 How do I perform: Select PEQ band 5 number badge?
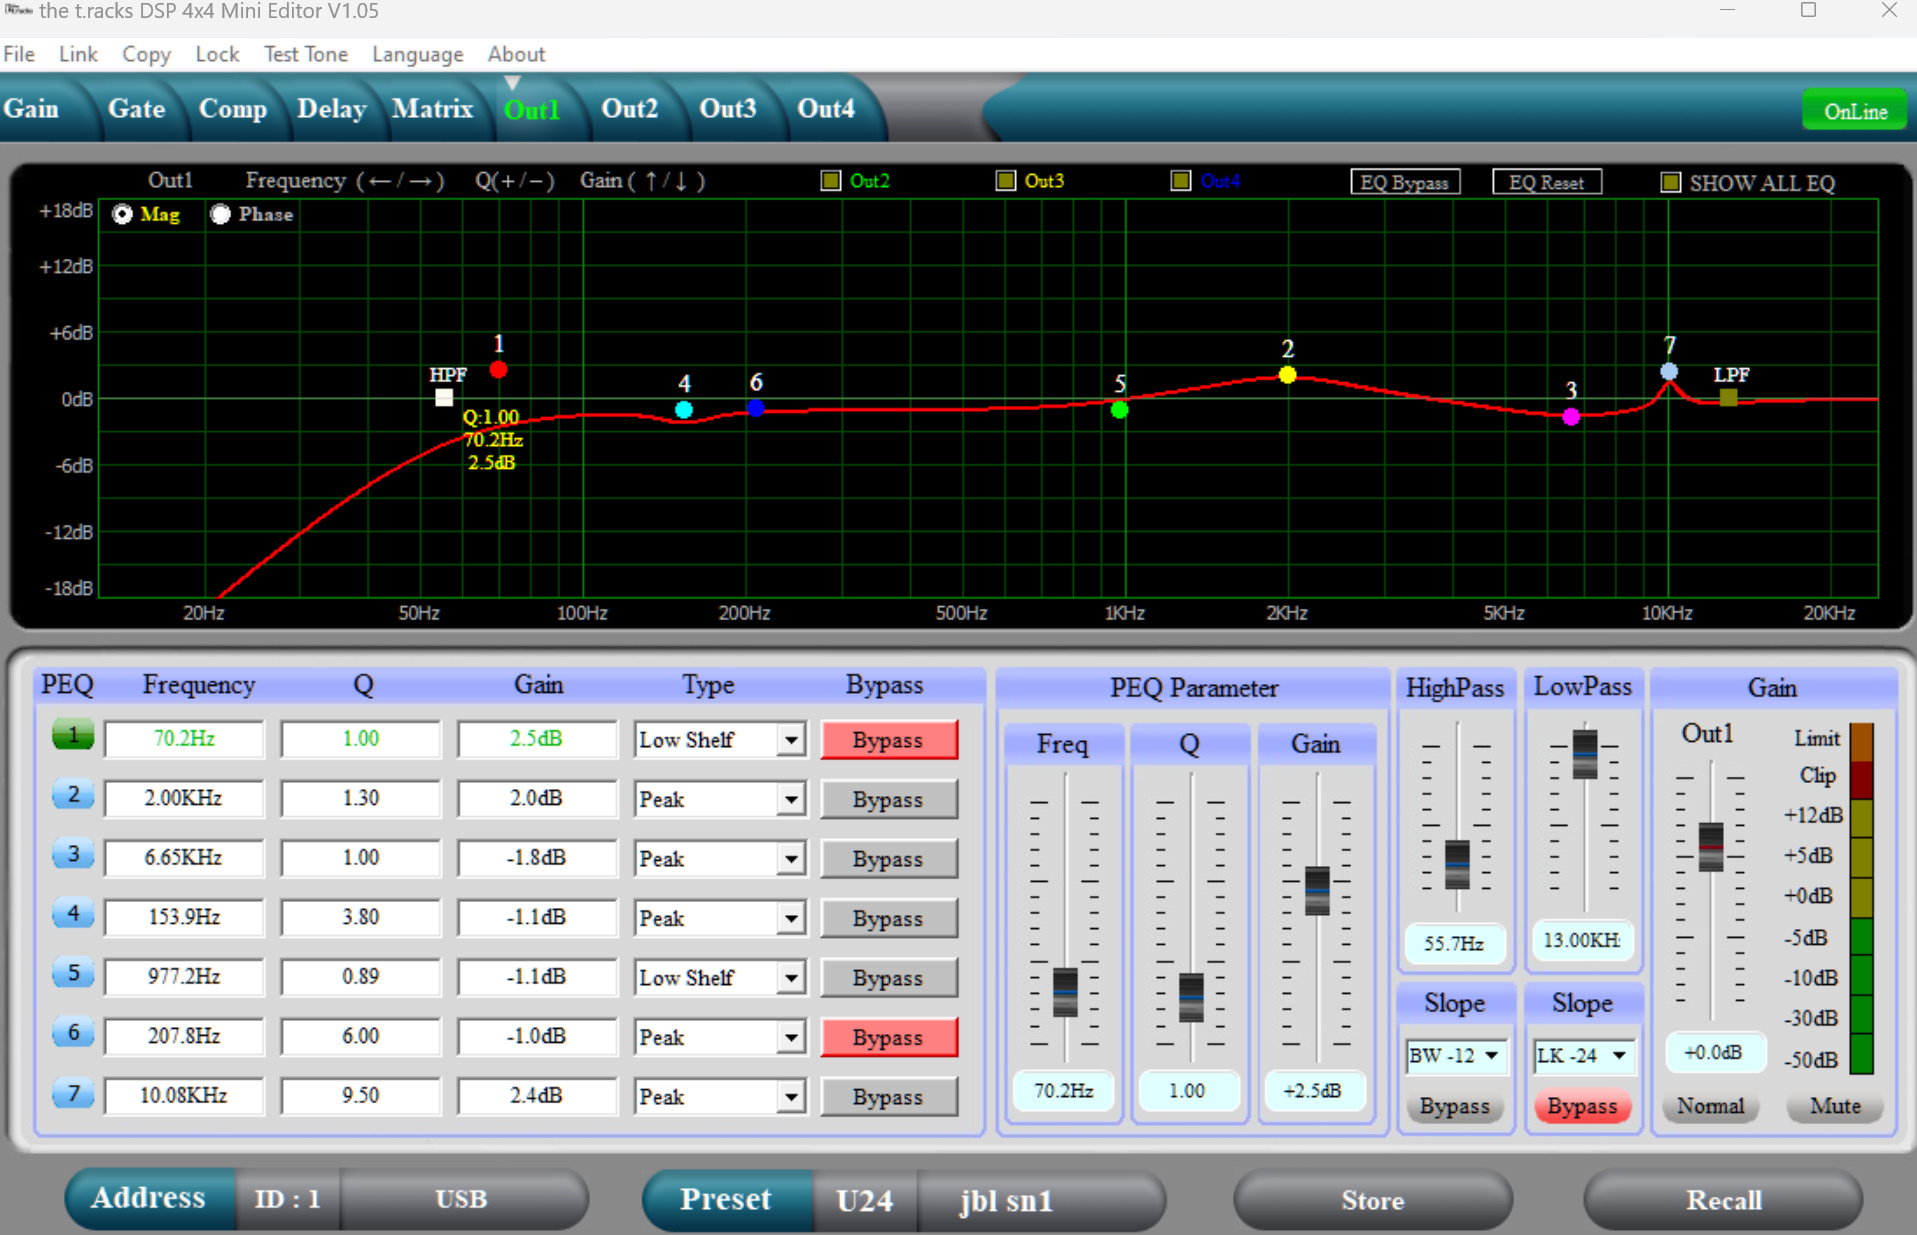(x=73, y=974)
